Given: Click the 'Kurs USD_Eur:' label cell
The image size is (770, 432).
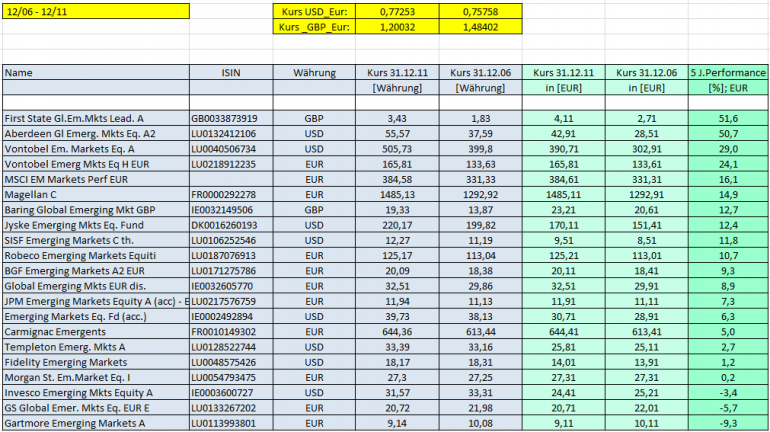Looking at the screenshot, I should click(314, 11).
